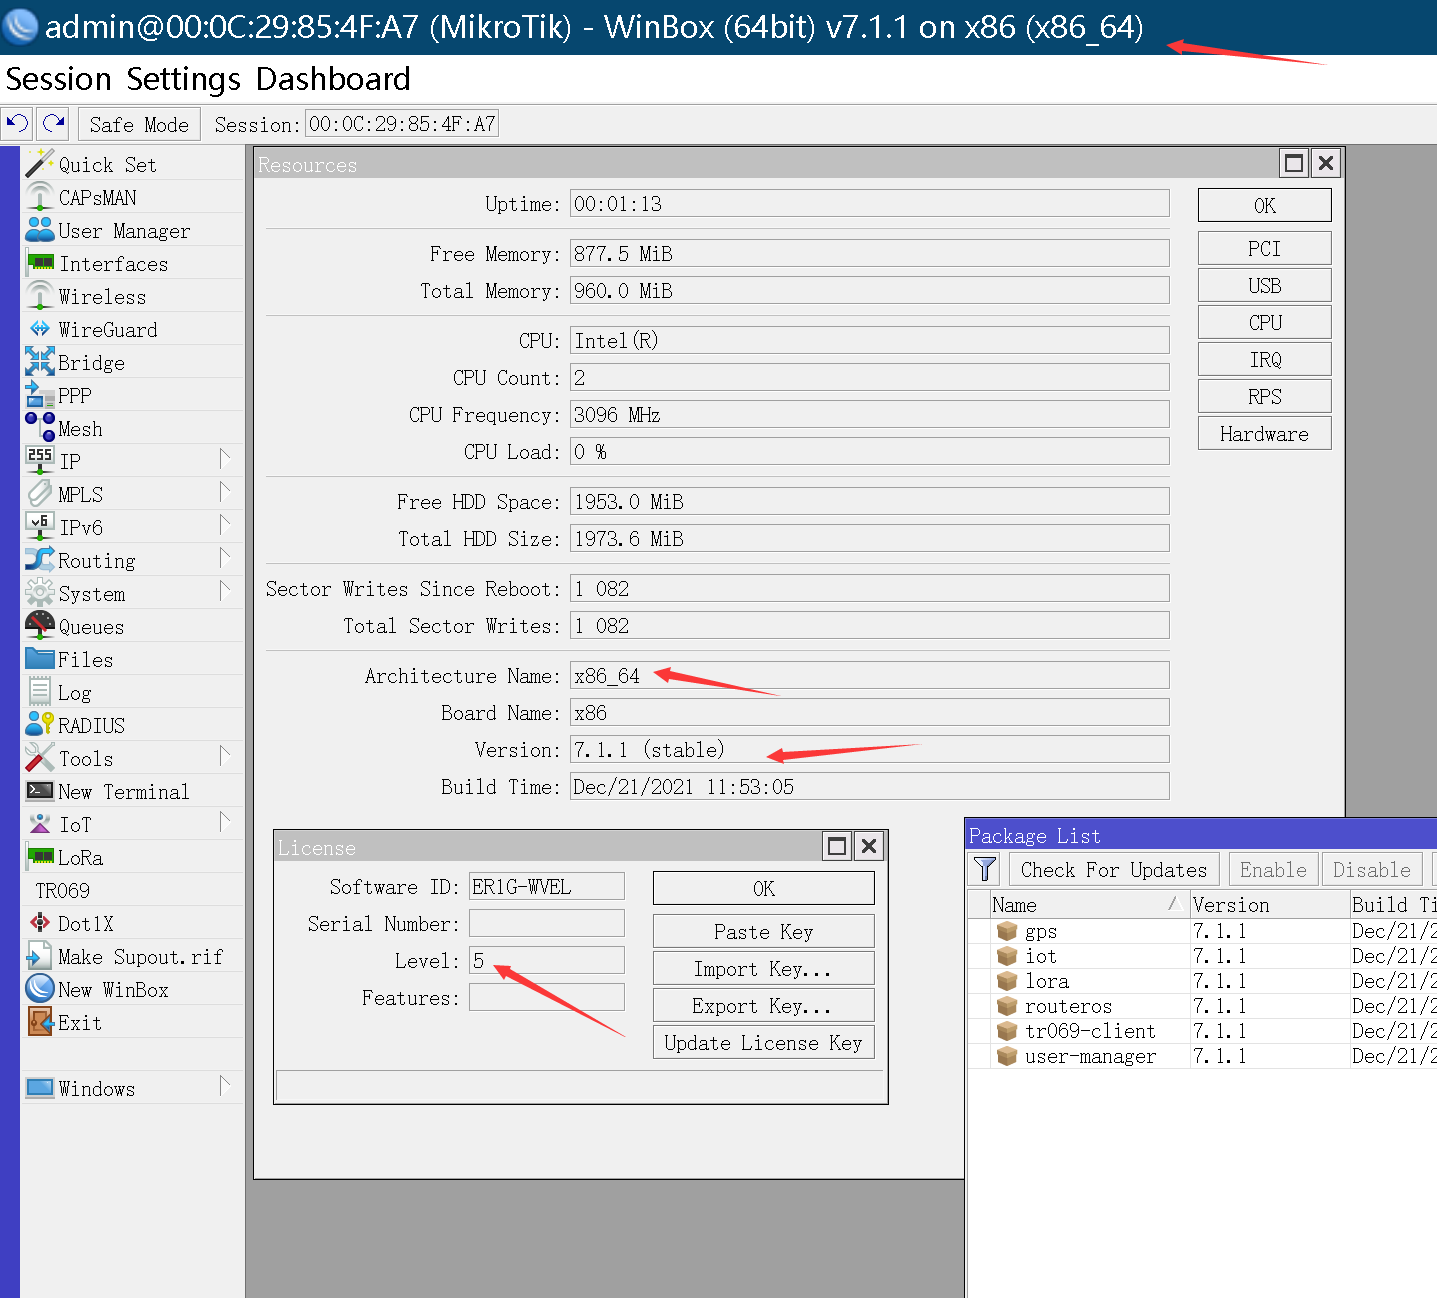Click the Architecture Name value x86_64

click(607, 676)
